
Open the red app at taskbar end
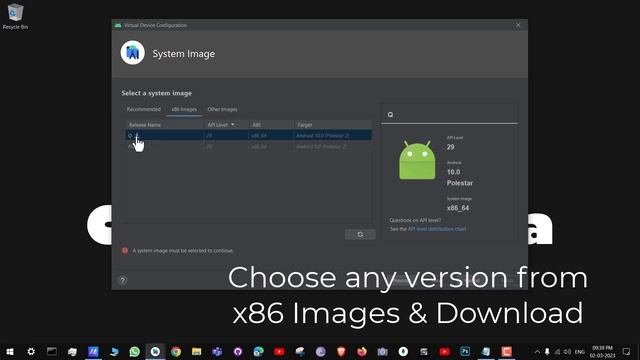pyautogui.click(x=507, y=351)
